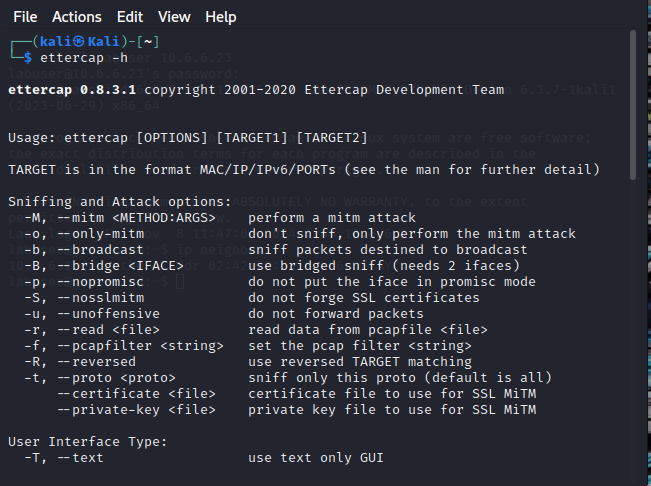Open the Actions menu
The image size is (651, 486).
(77, 17)
